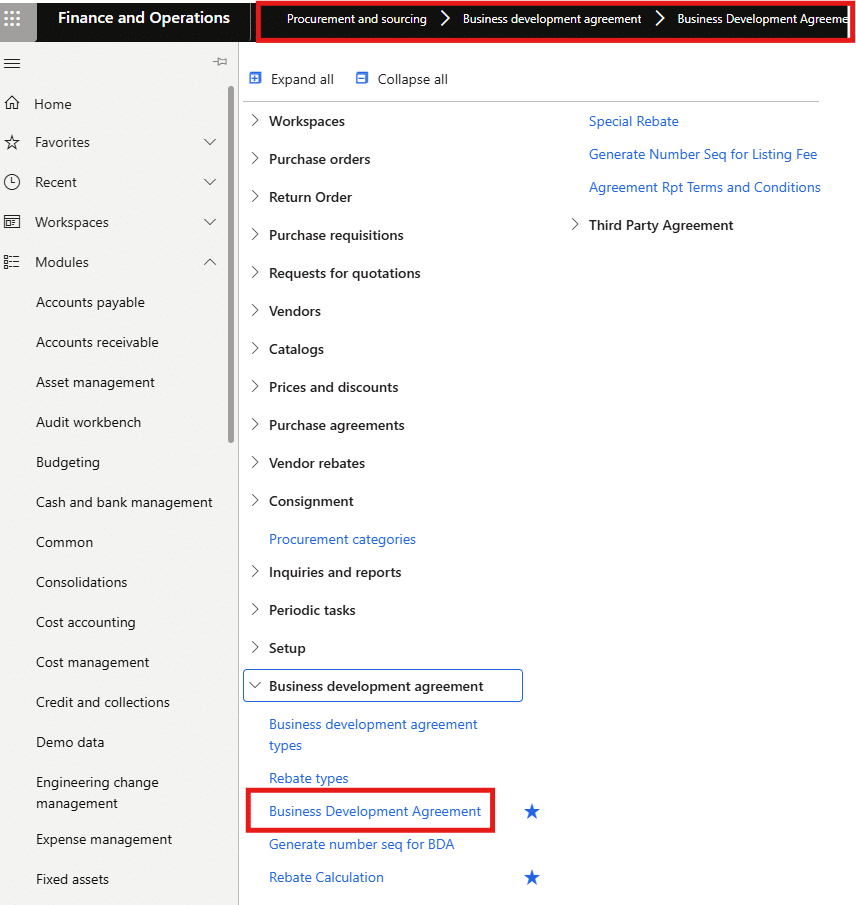Click the Workspaces icon in sidebar
Image resolution: width=856 pixels, height=905 pixels.
12,222
